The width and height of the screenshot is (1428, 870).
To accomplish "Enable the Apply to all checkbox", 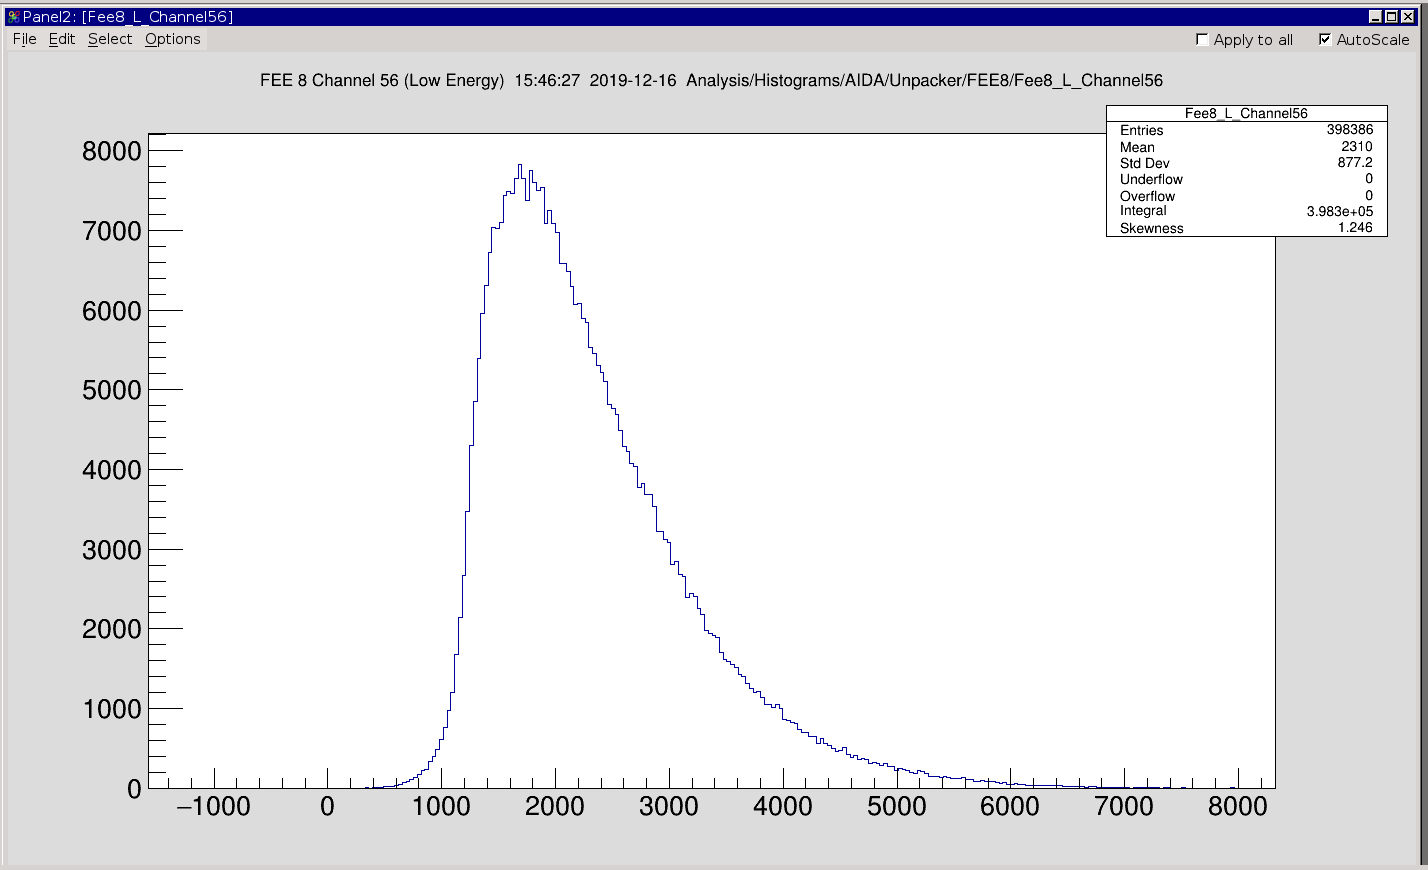I will point(1202,39).
